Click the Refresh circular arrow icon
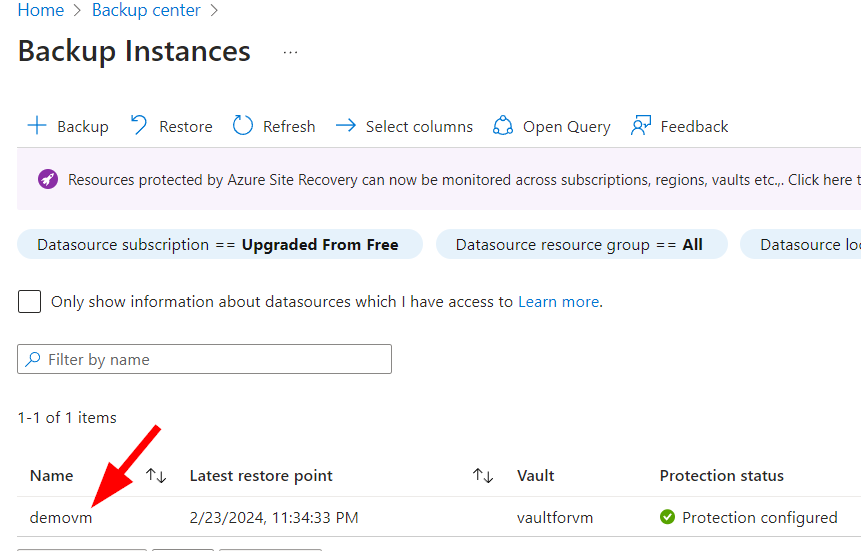 tap(243, 126)
